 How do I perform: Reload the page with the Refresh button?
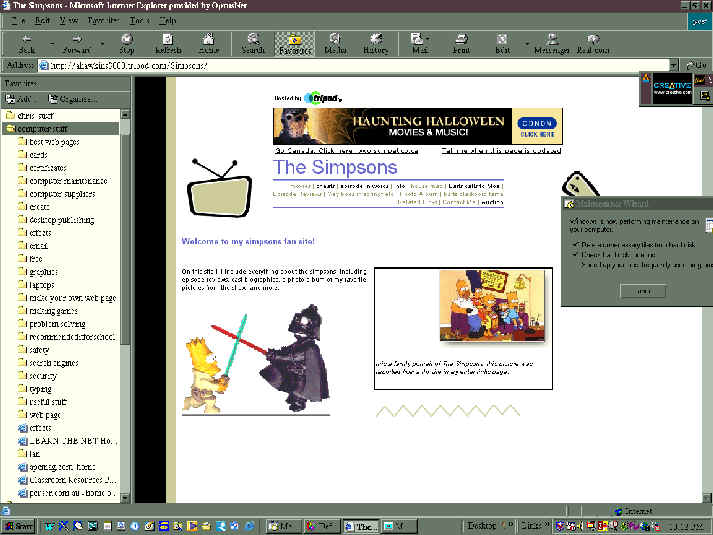[x=168, y=44]
